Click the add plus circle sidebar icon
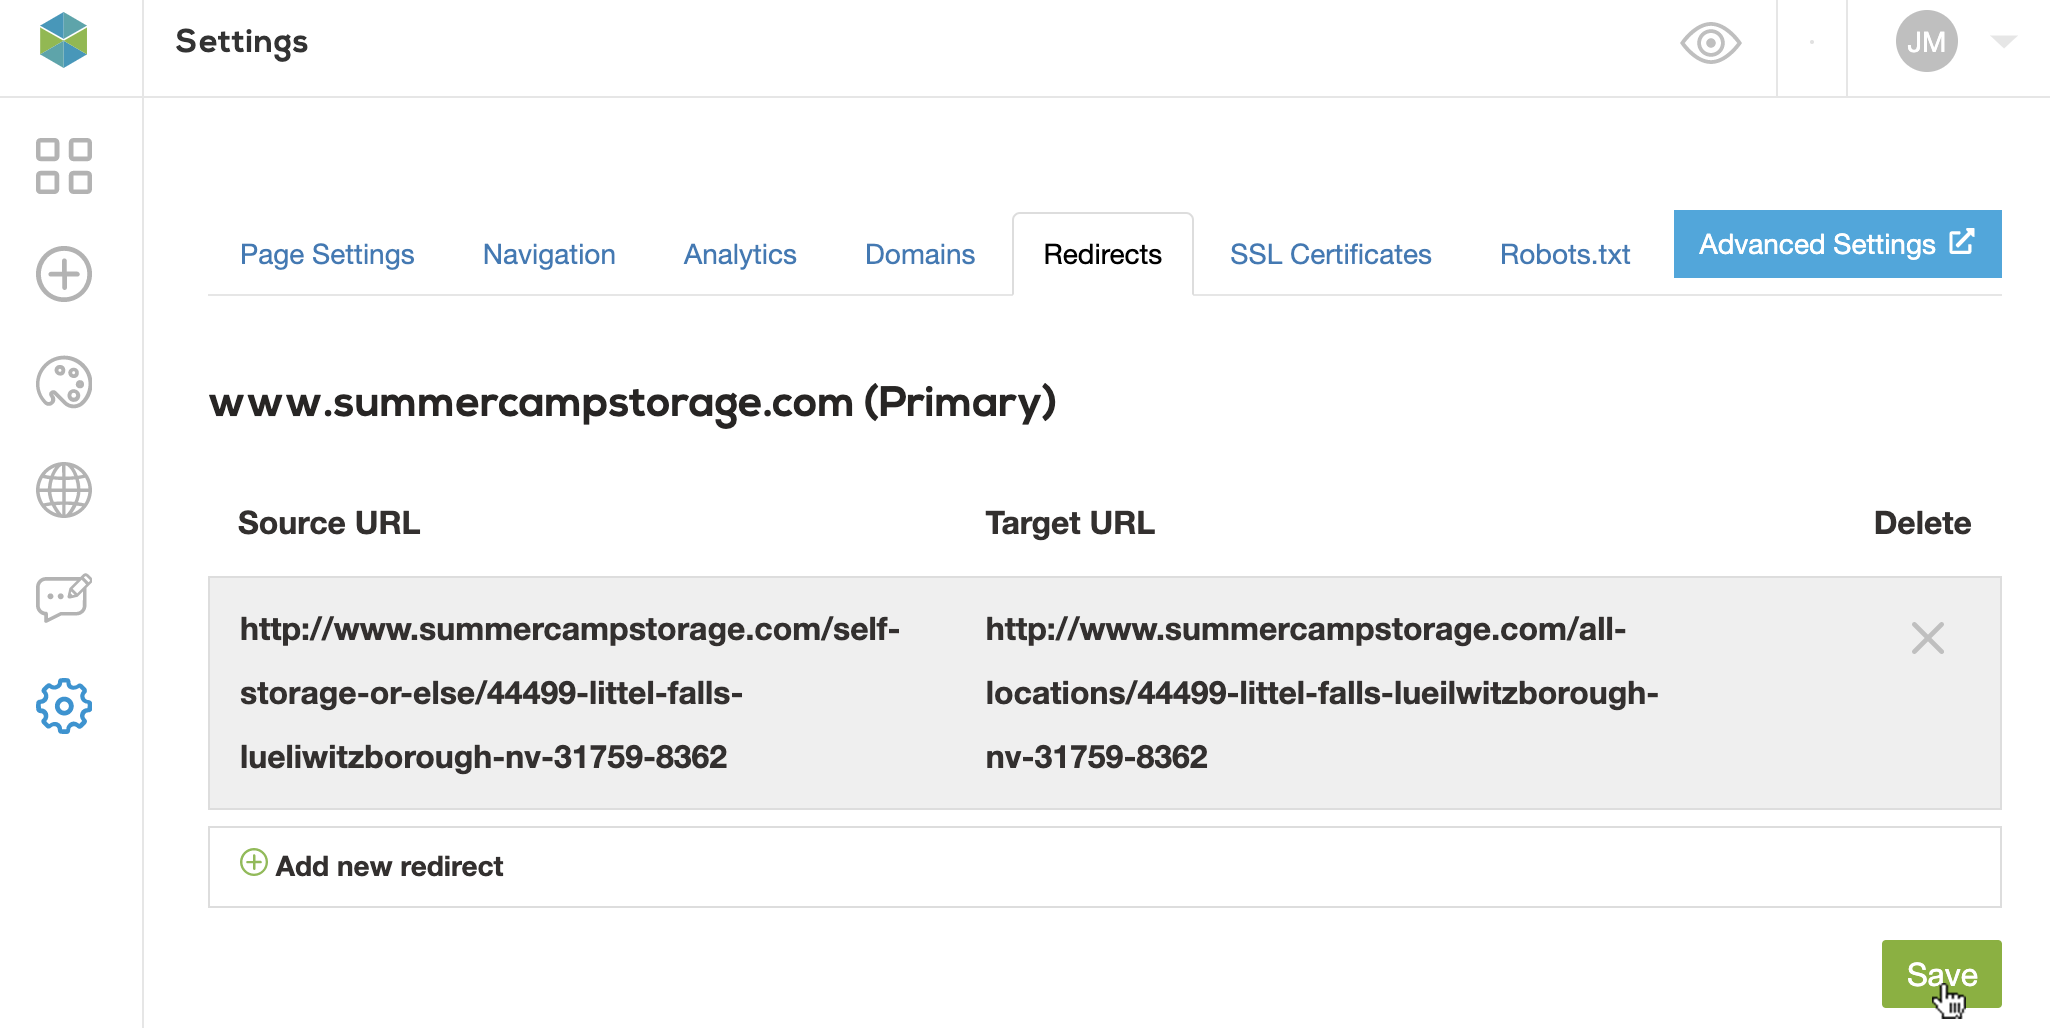Screen dimensions: 2050x1028 64,274
